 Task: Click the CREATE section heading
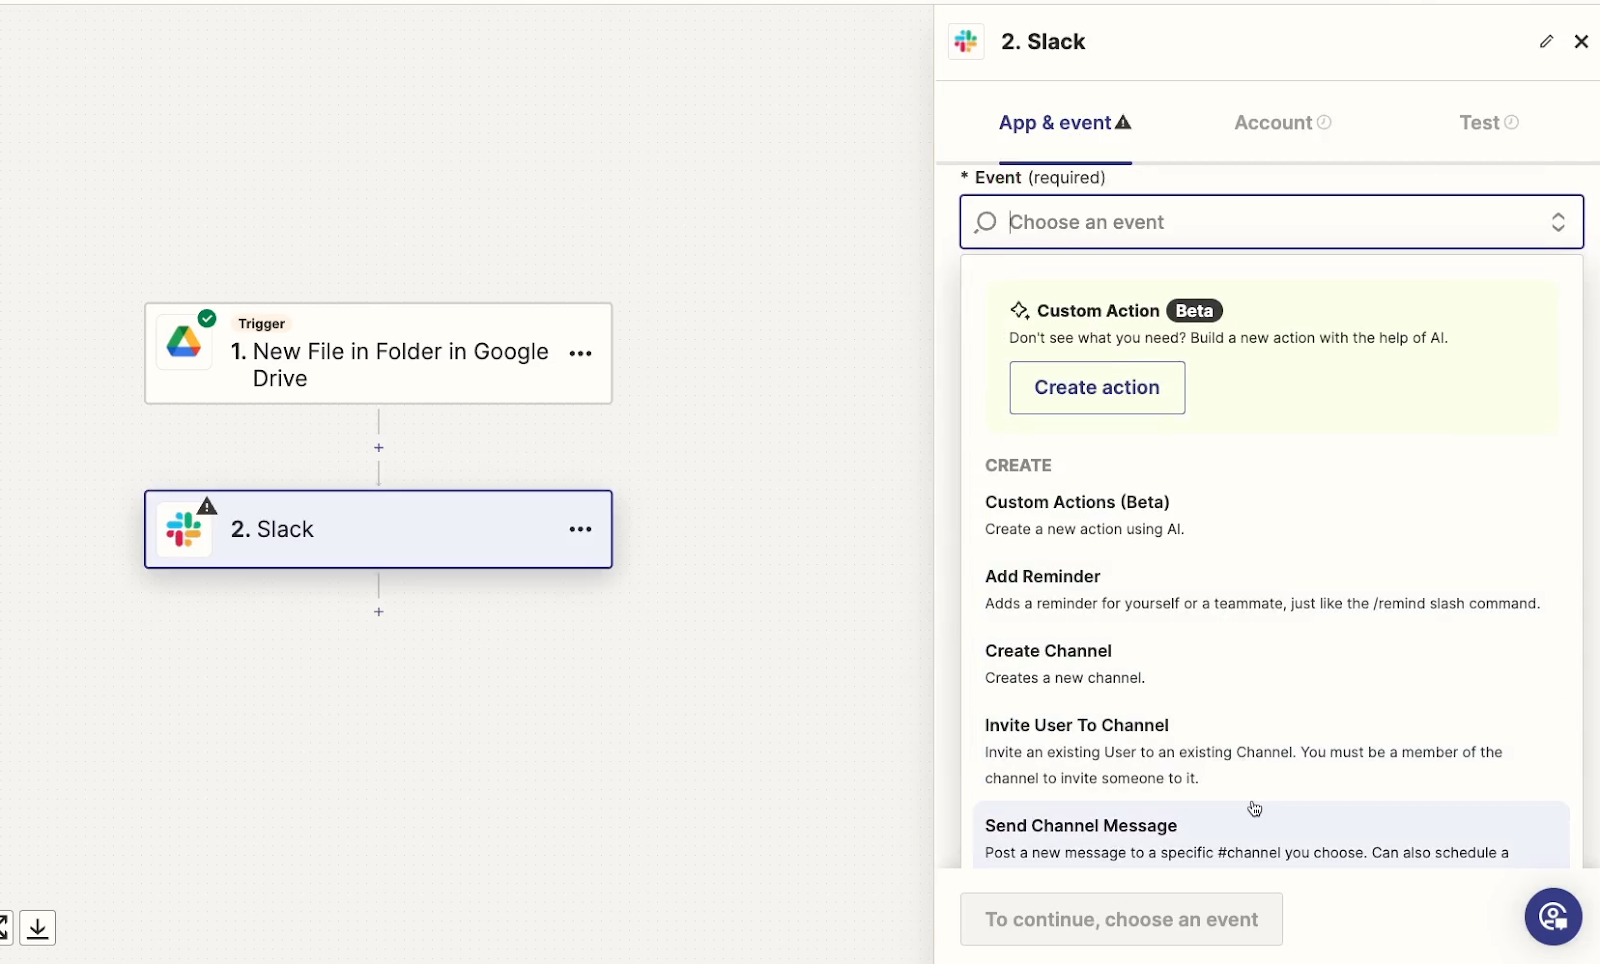1018,465
